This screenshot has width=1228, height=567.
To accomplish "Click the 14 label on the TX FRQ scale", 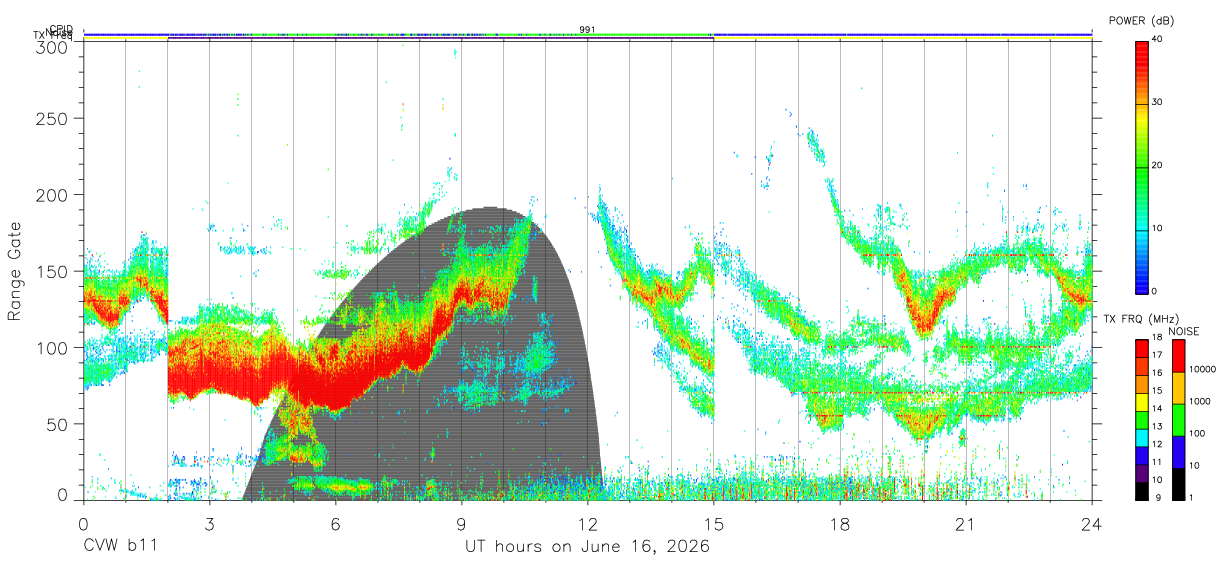I will point(1156,410).
